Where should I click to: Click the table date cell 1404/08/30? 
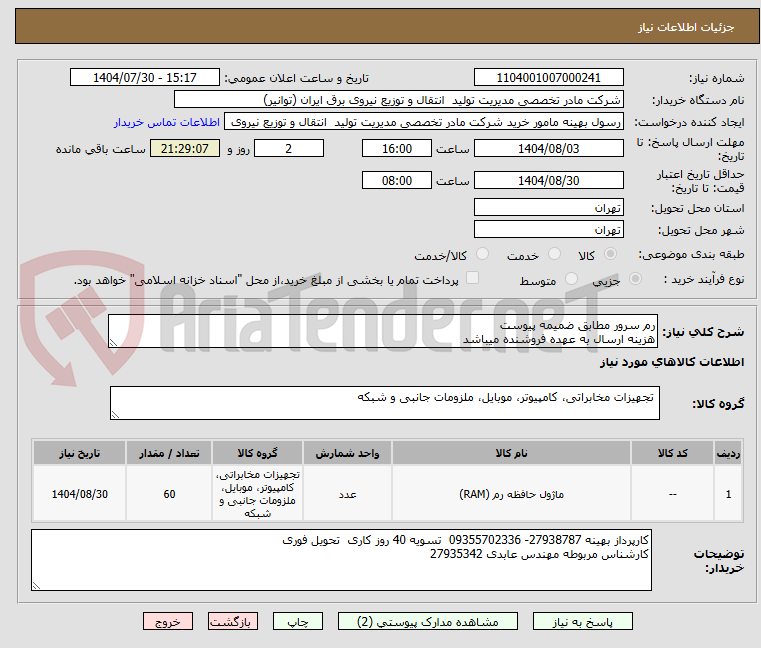coord(80,494)
